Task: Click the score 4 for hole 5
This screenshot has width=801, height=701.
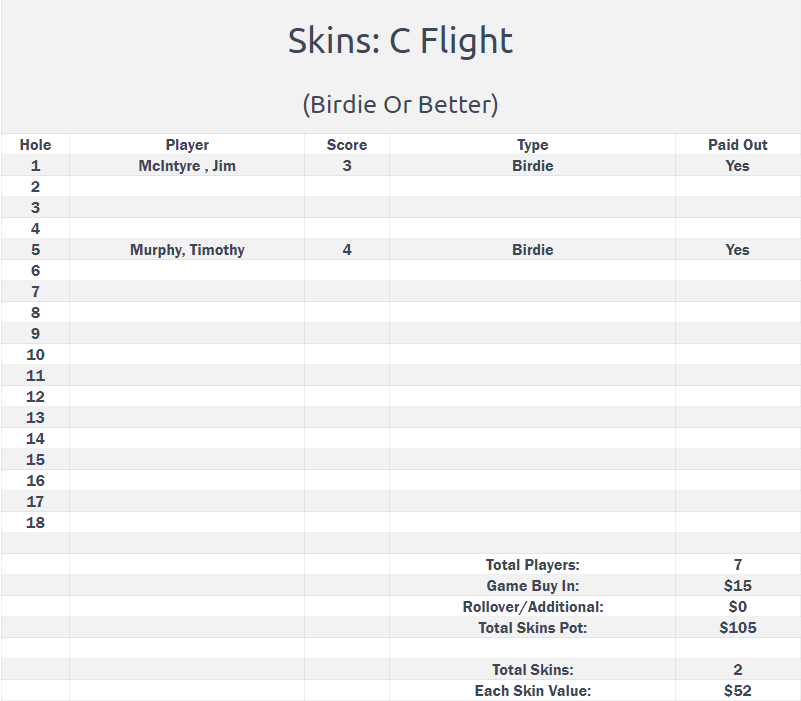Action: [347, 250]
